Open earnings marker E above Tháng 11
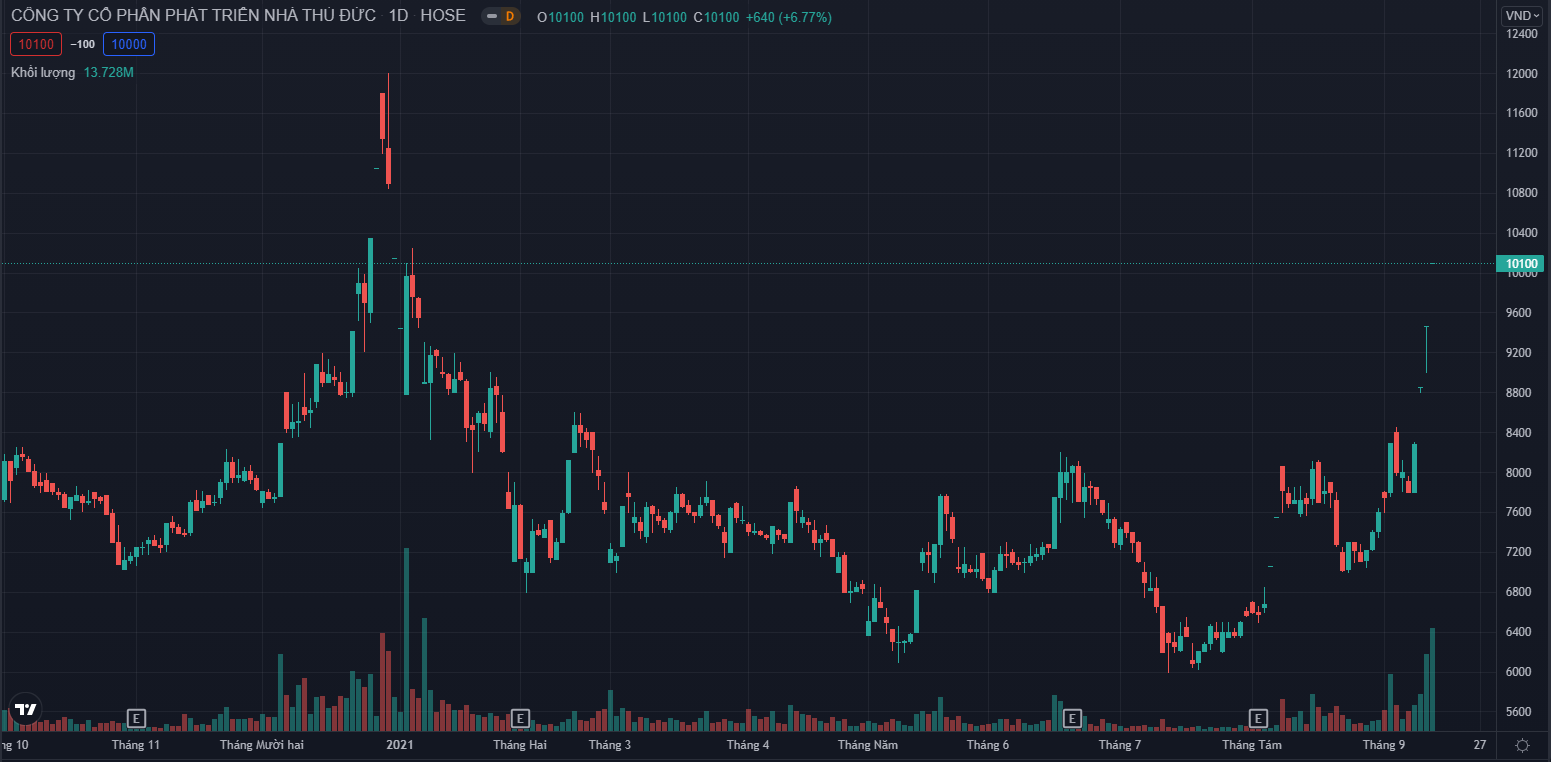This screenshot has height=762, width=1551. 136,717
